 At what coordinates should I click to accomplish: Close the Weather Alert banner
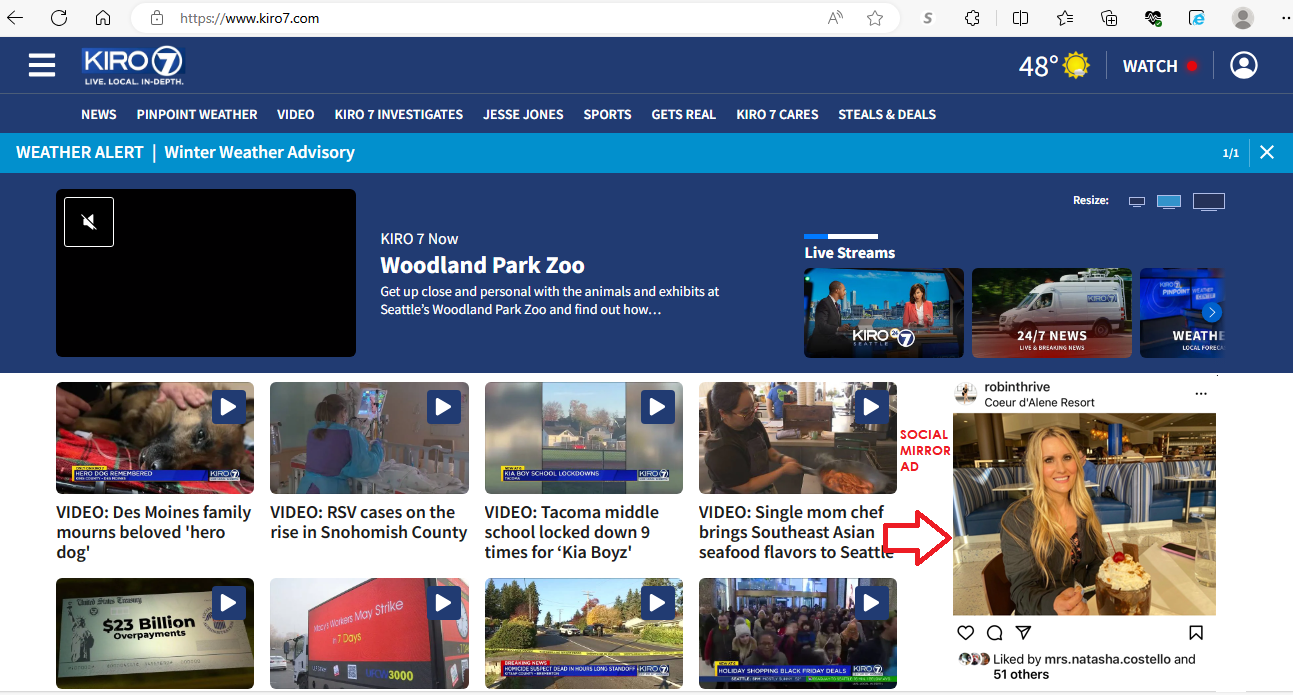(x=1267, y=152)
